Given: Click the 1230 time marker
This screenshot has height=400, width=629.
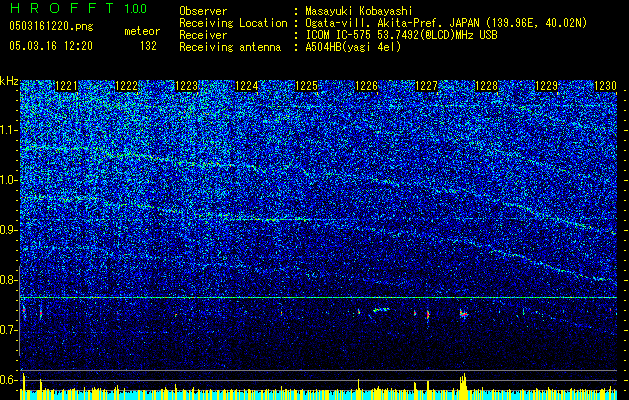Looking at the screenshot, I should click(x=605, y=86).
